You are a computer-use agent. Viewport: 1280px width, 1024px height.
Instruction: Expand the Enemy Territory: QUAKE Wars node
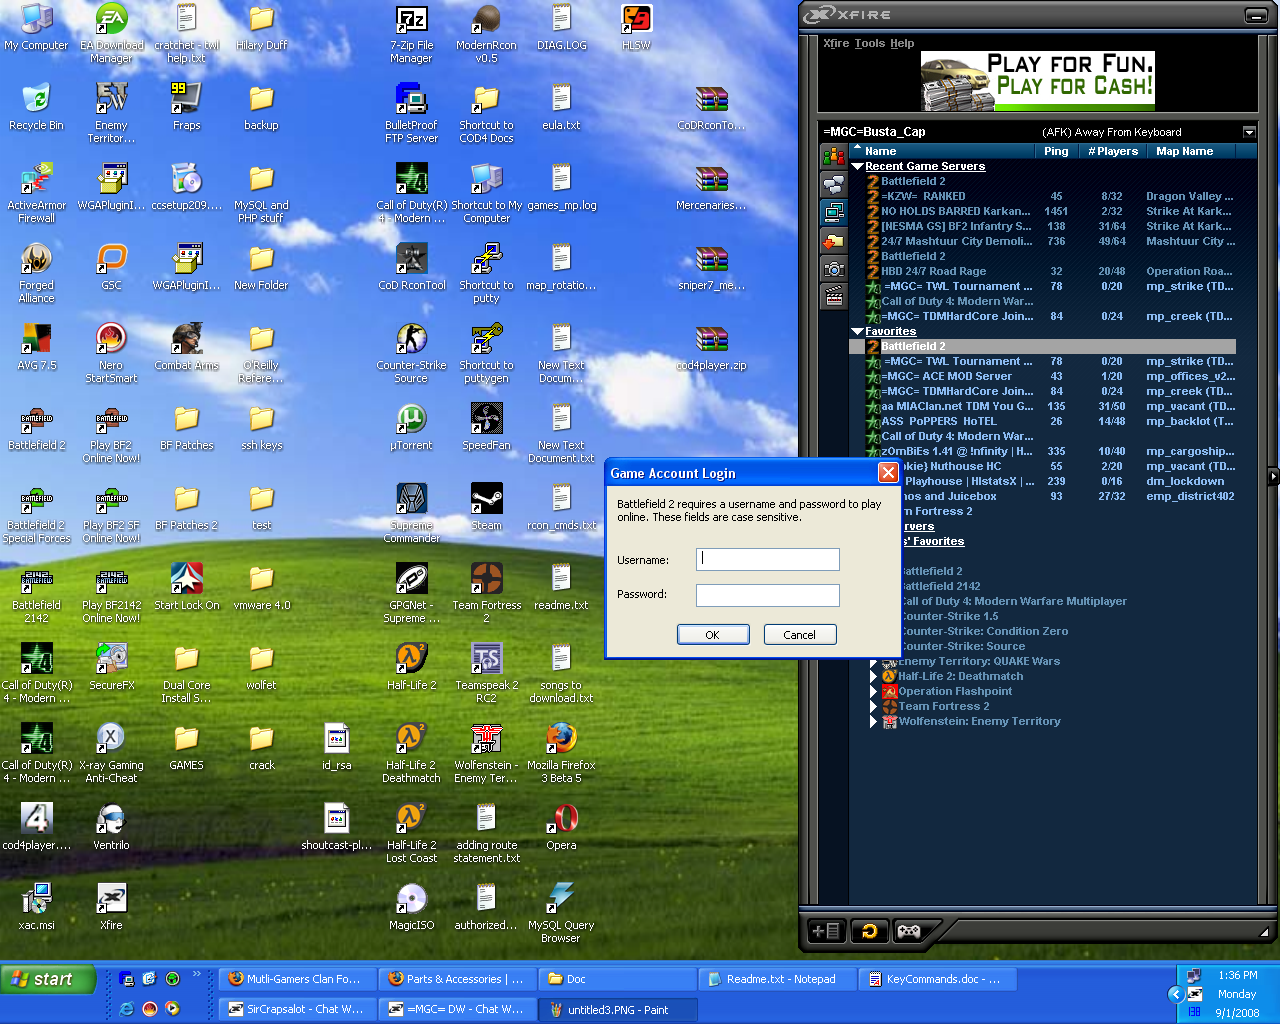point(873,661)
